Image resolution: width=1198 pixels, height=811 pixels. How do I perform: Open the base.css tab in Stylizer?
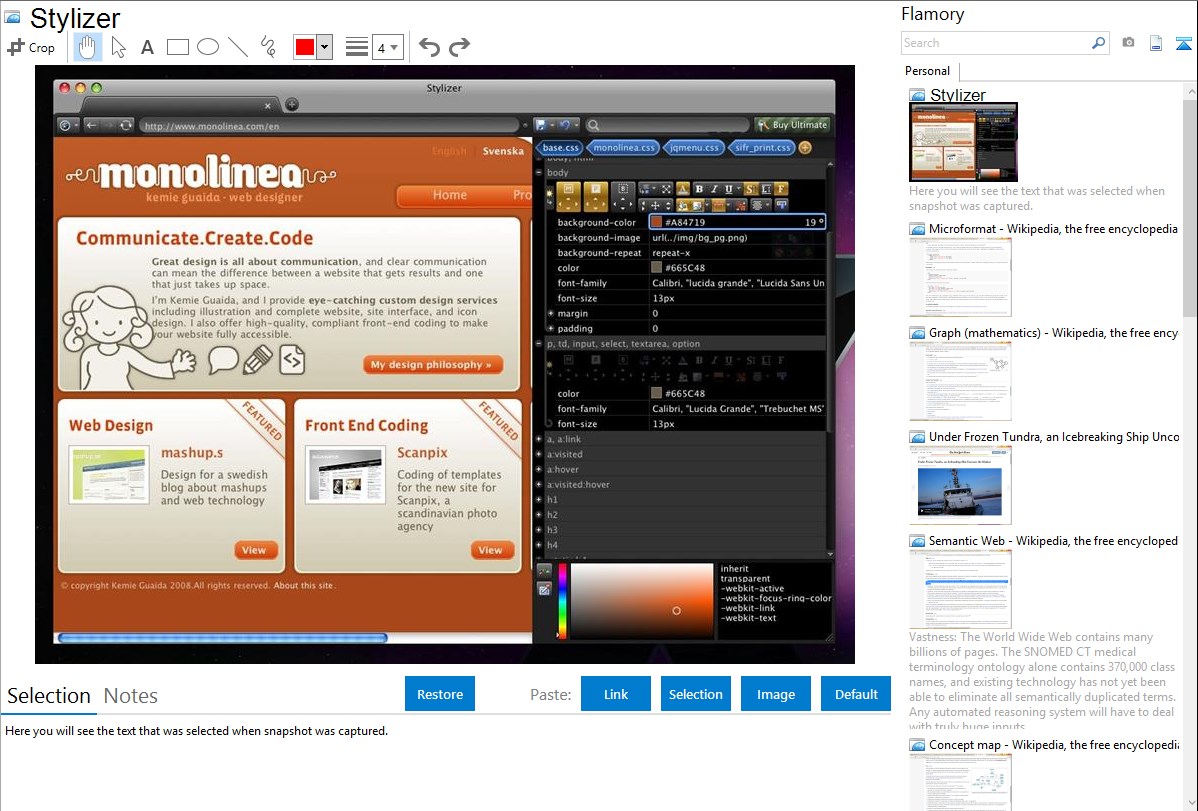(560, 148)
